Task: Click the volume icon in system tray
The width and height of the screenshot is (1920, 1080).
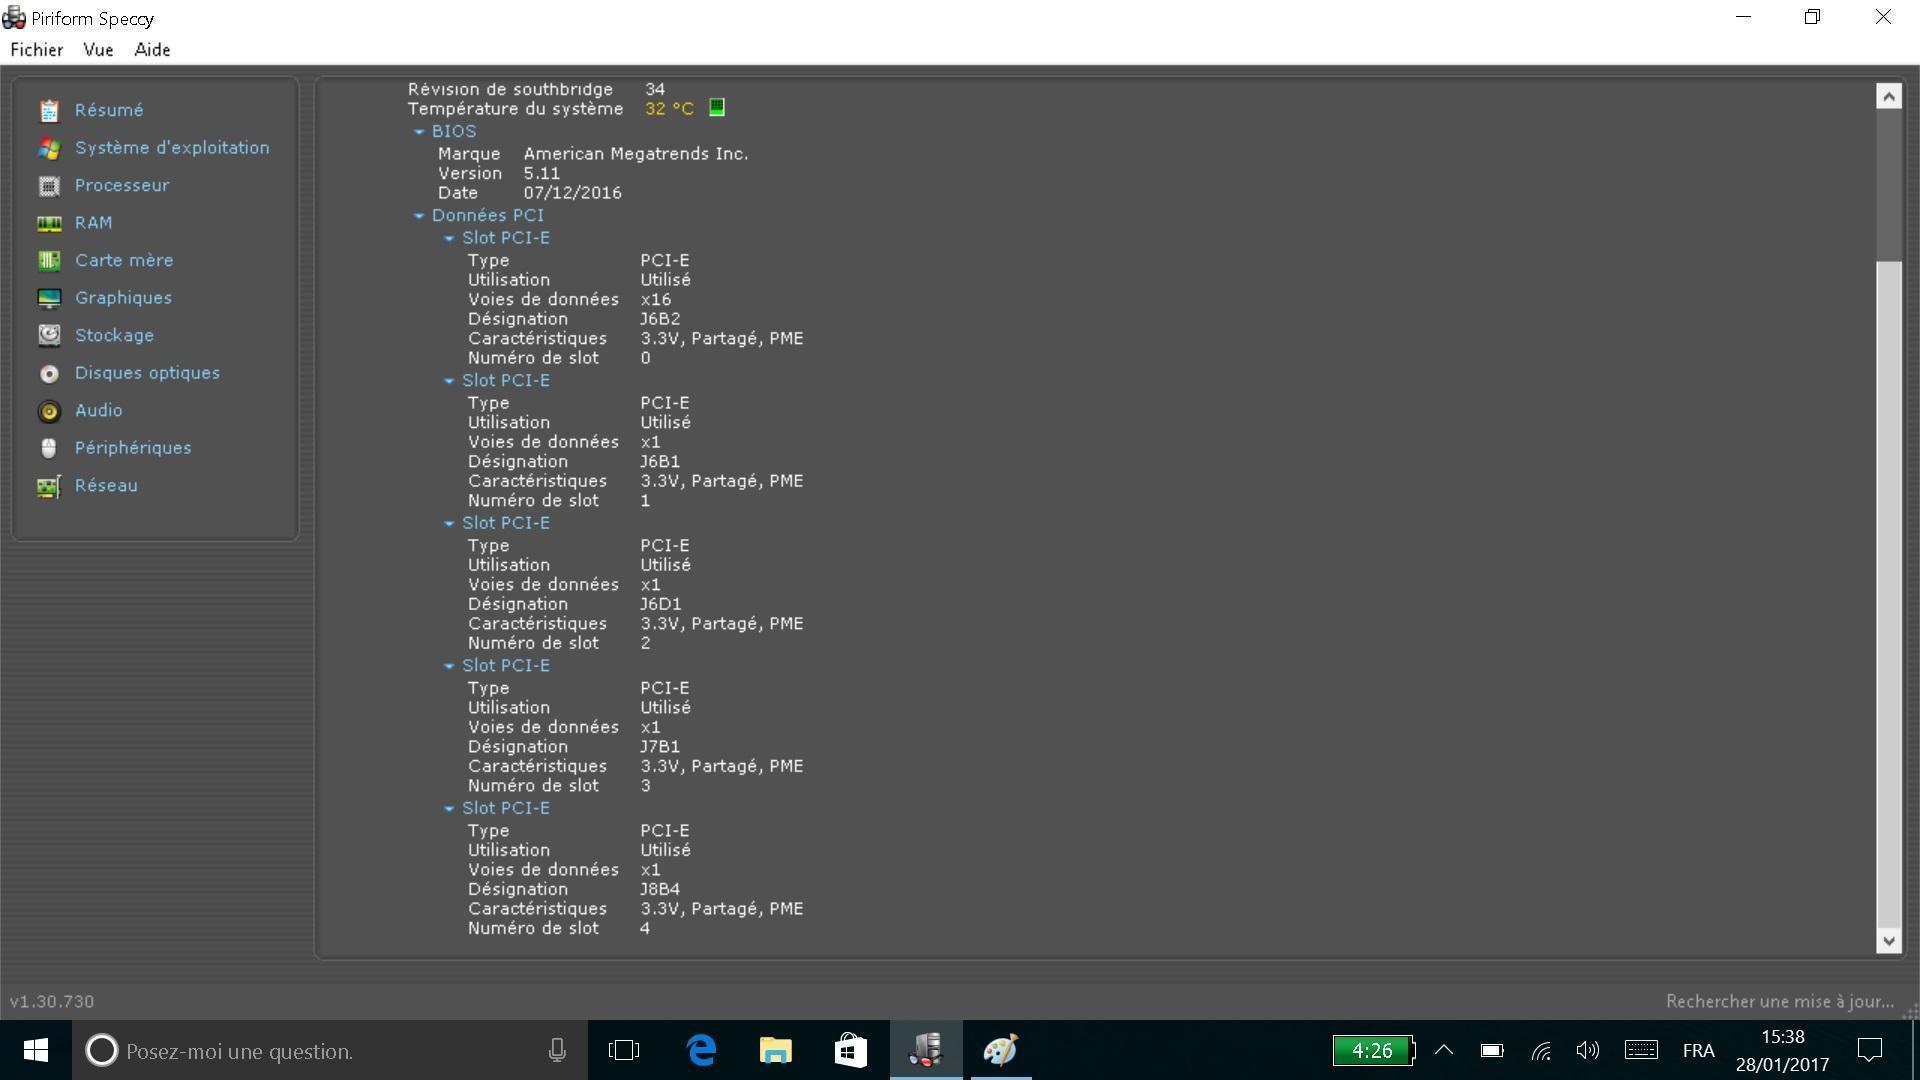Action: click(x=1587, y=1050)
